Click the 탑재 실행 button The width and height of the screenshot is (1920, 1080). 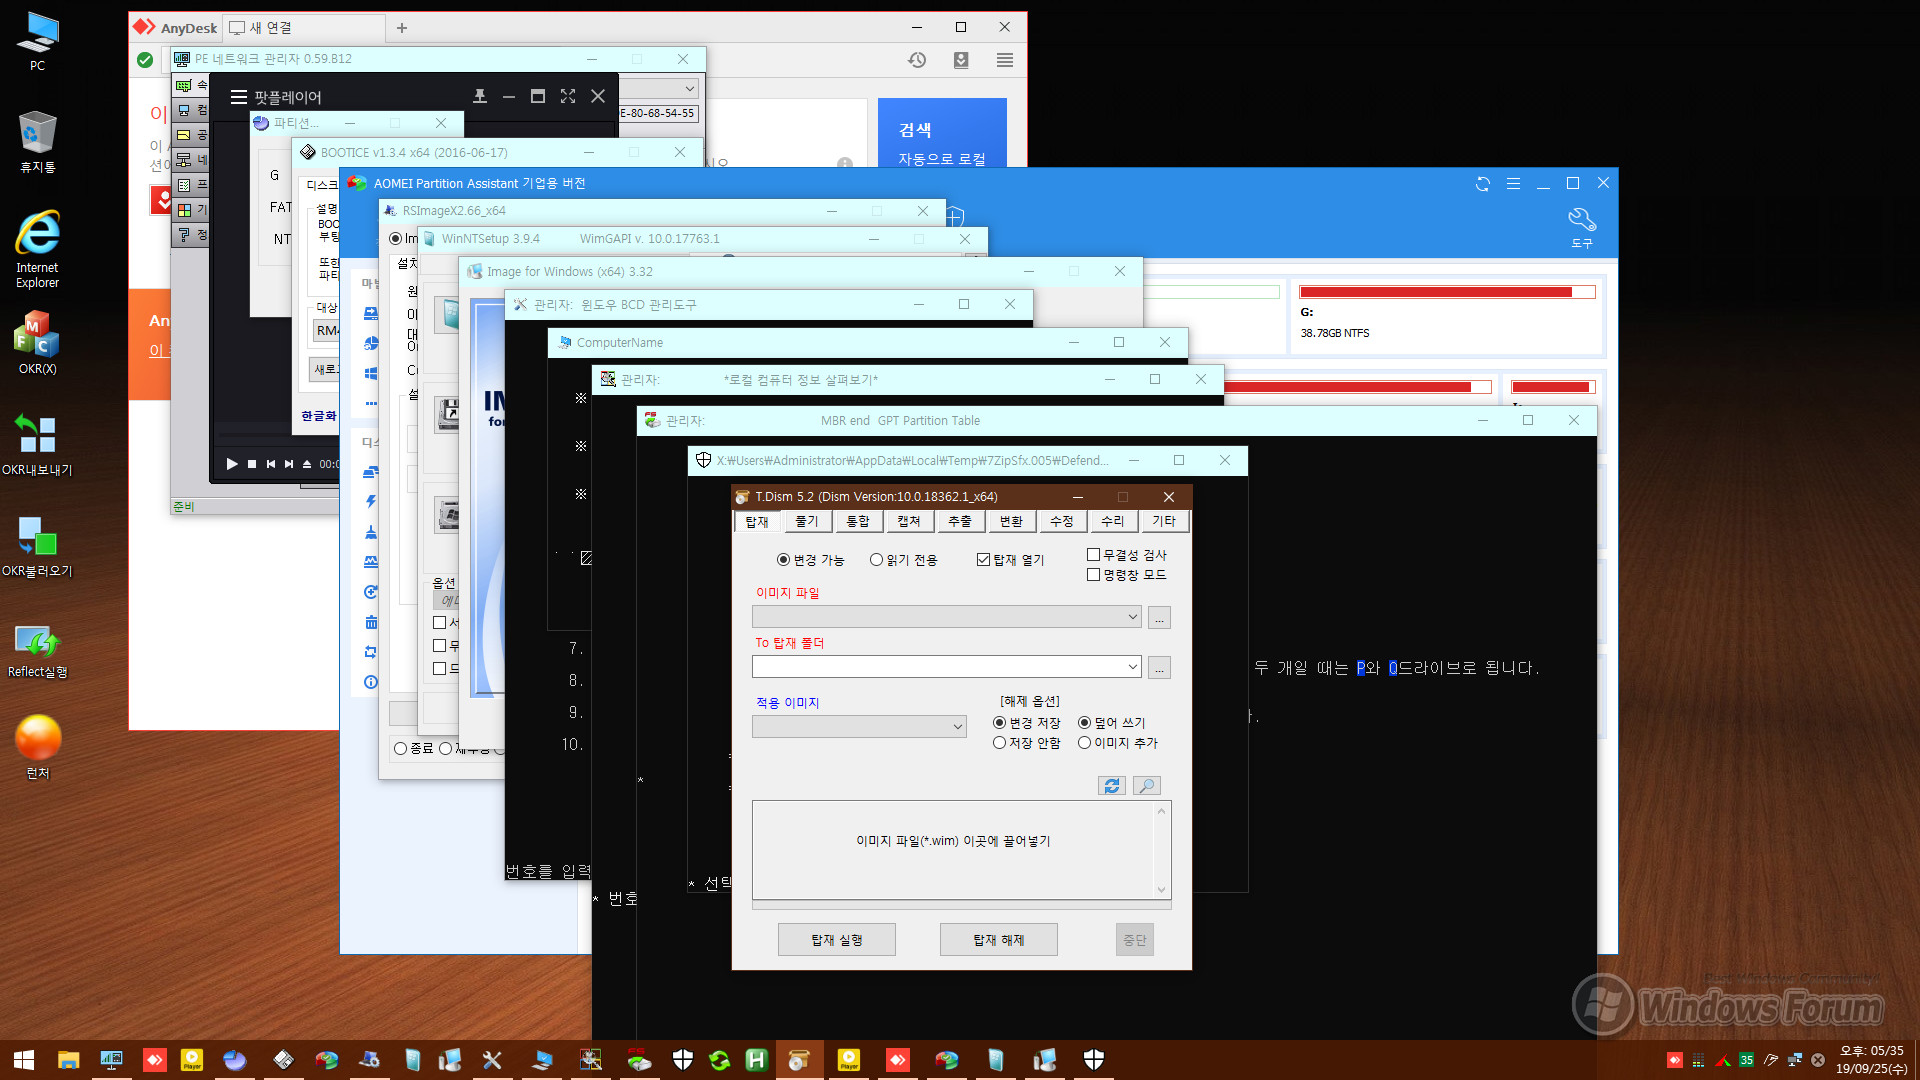[837, 940]
